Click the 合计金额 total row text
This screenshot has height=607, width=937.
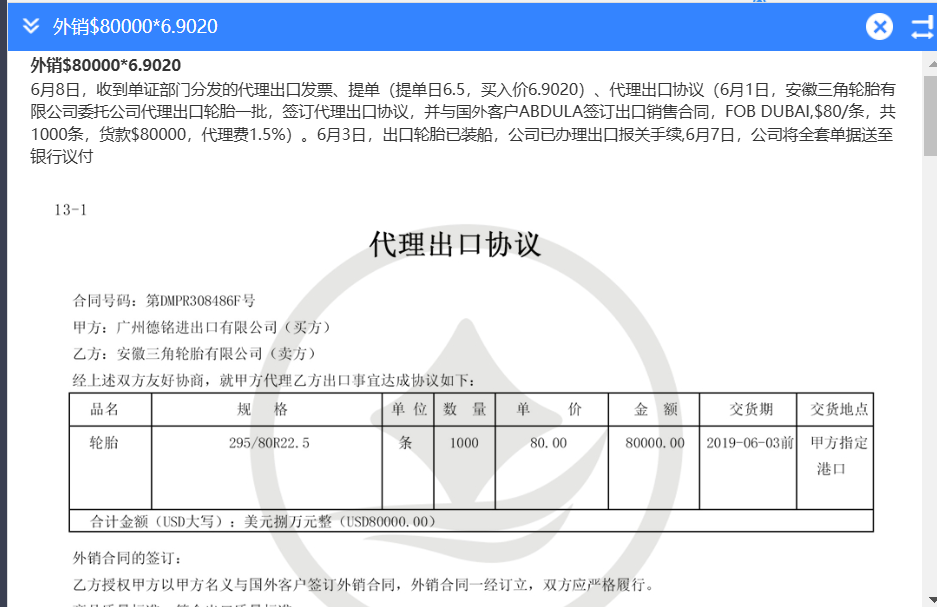point(263,522)
